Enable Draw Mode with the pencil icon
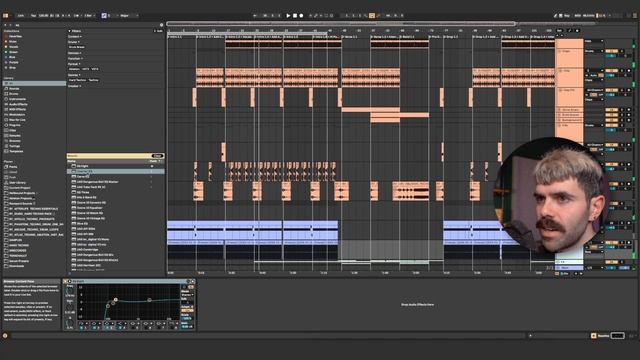 click(x=556, y=16)
